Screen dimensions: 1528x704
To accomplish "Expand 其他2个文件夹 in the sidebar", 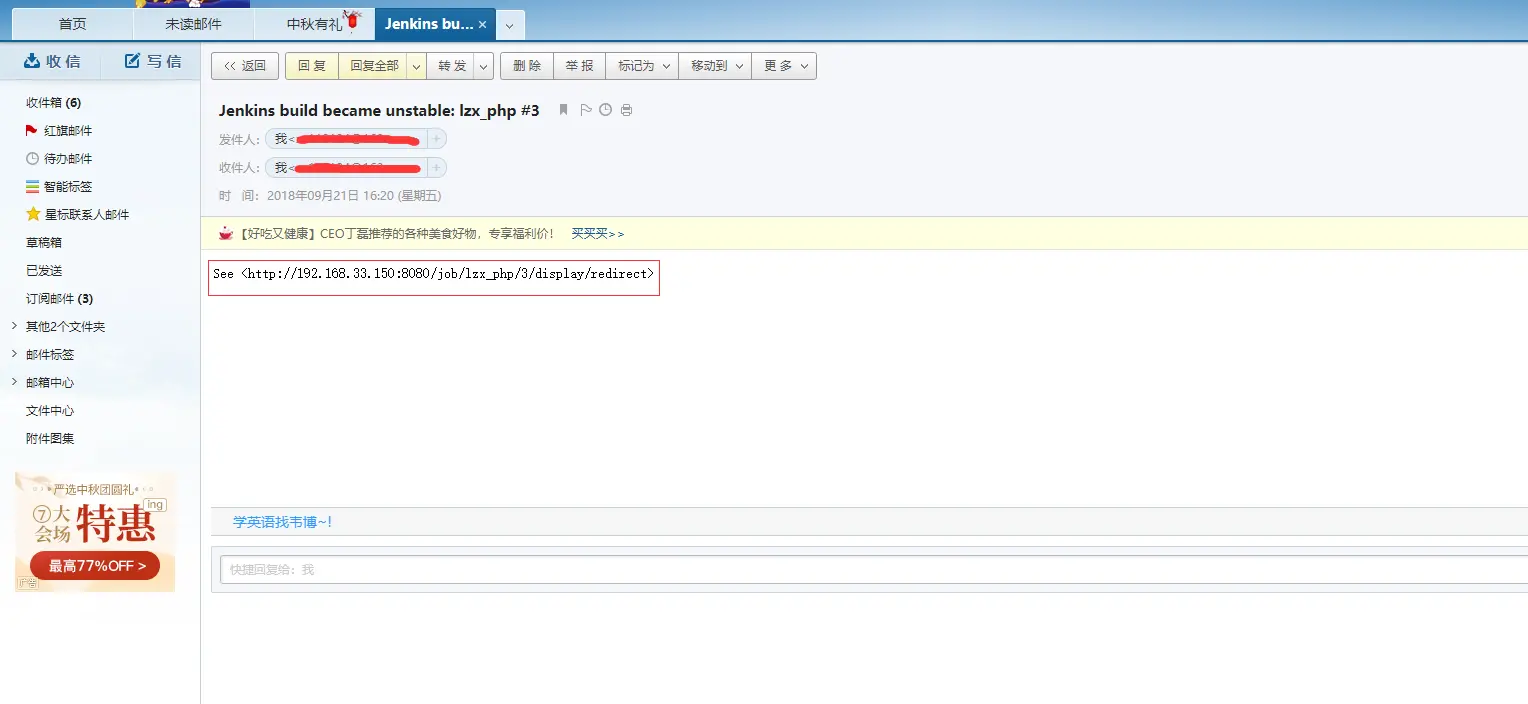I will 13,326.
